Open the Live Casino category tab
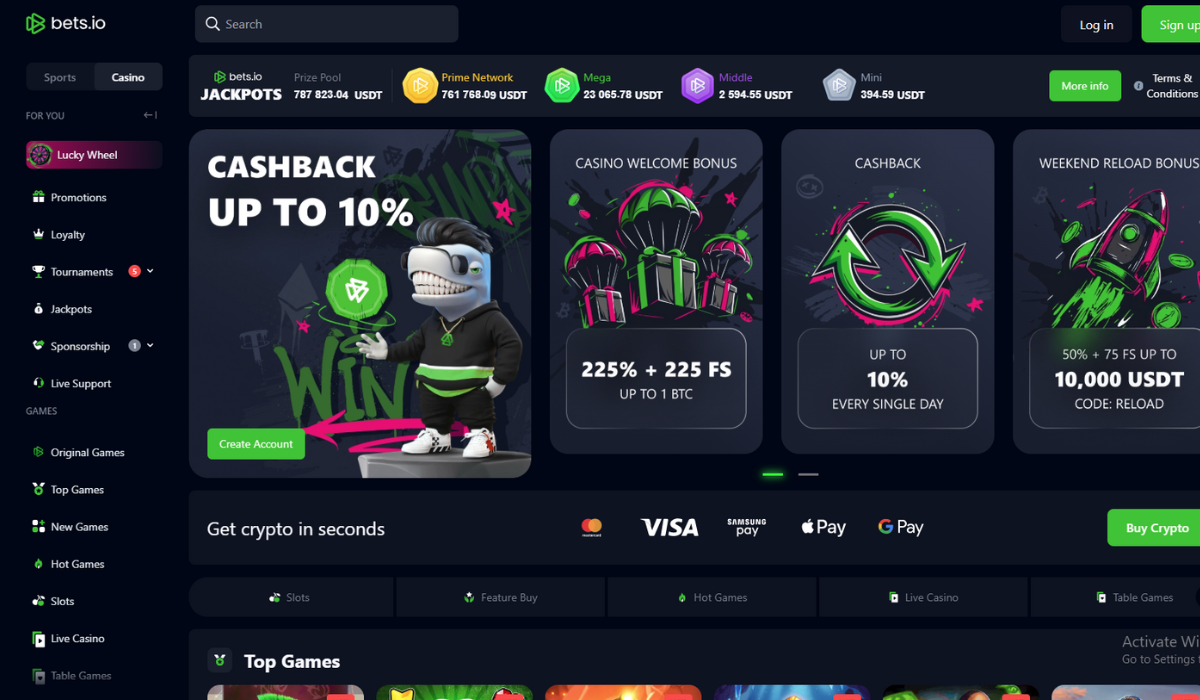This screenshot has height=700, width=1200. point(923,597)
